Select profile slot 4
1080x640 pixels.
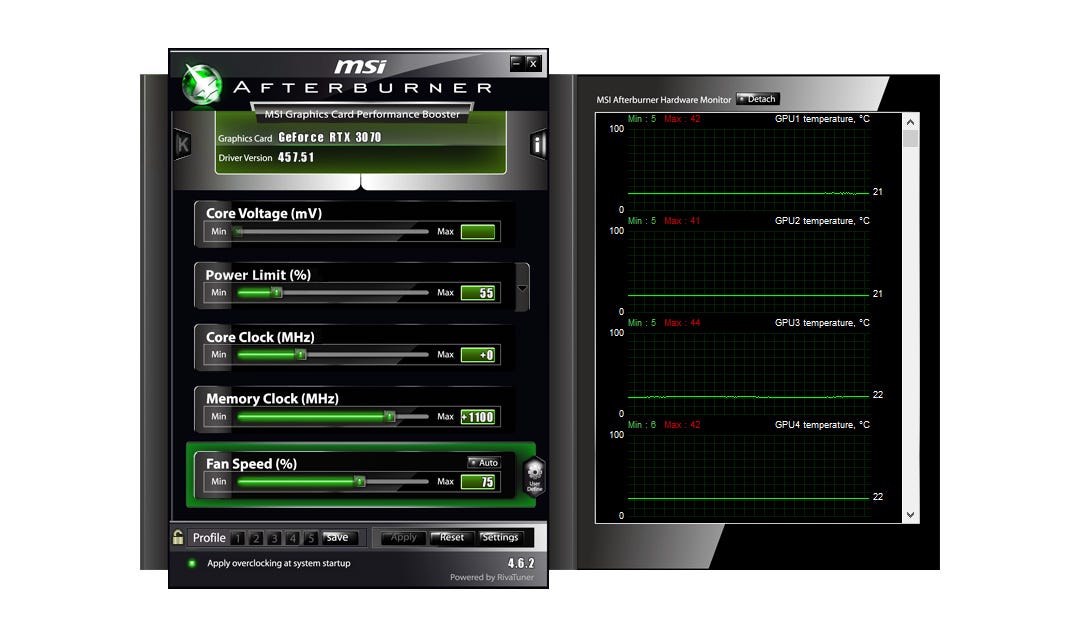pos(293,538)
